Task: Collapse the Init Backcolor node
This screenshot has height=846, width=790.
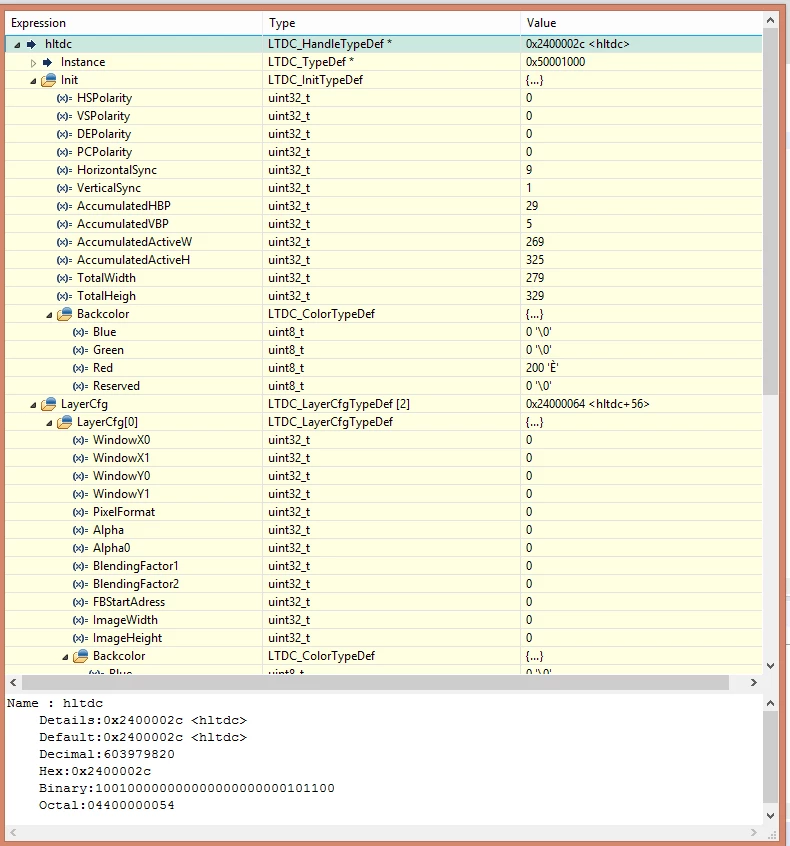Action: (x=50, y=315)
